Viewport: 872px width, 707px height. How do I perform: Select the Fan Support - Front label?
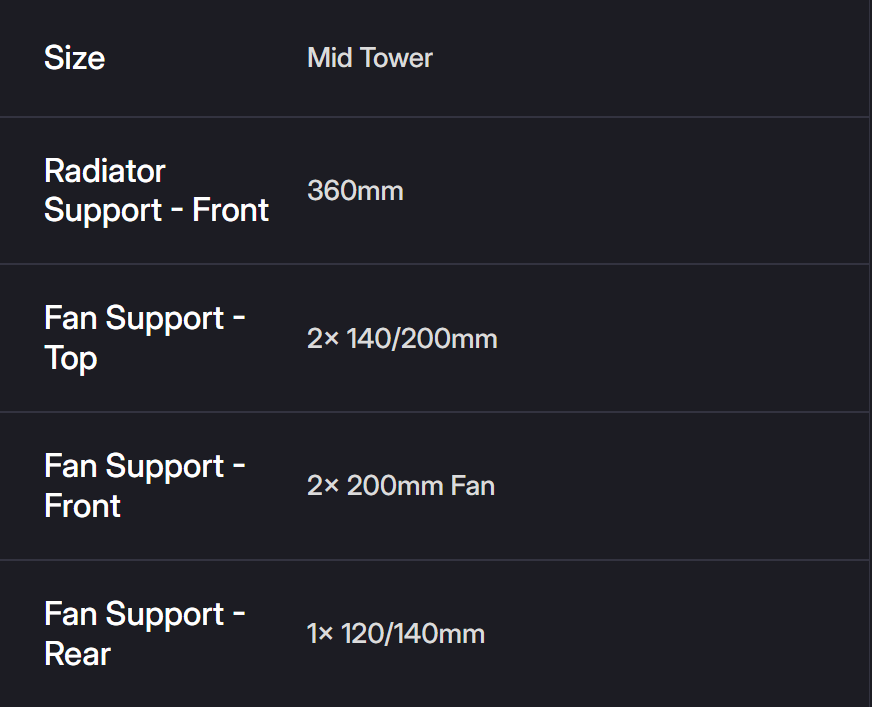coord(144,486)
